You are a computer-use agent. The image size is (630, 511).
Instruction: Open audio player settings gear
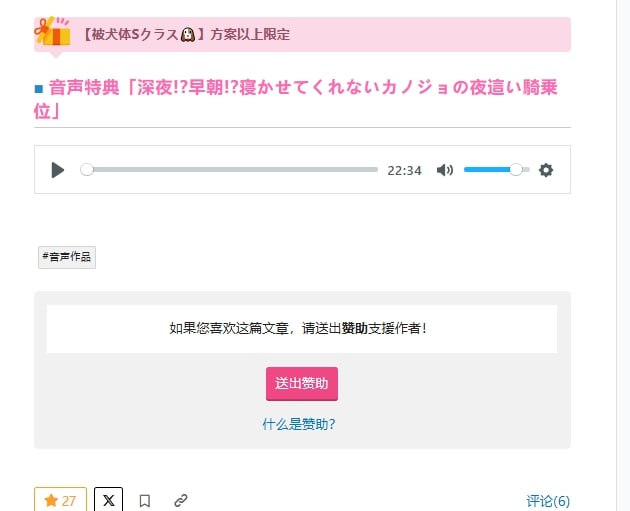point(546,170)
